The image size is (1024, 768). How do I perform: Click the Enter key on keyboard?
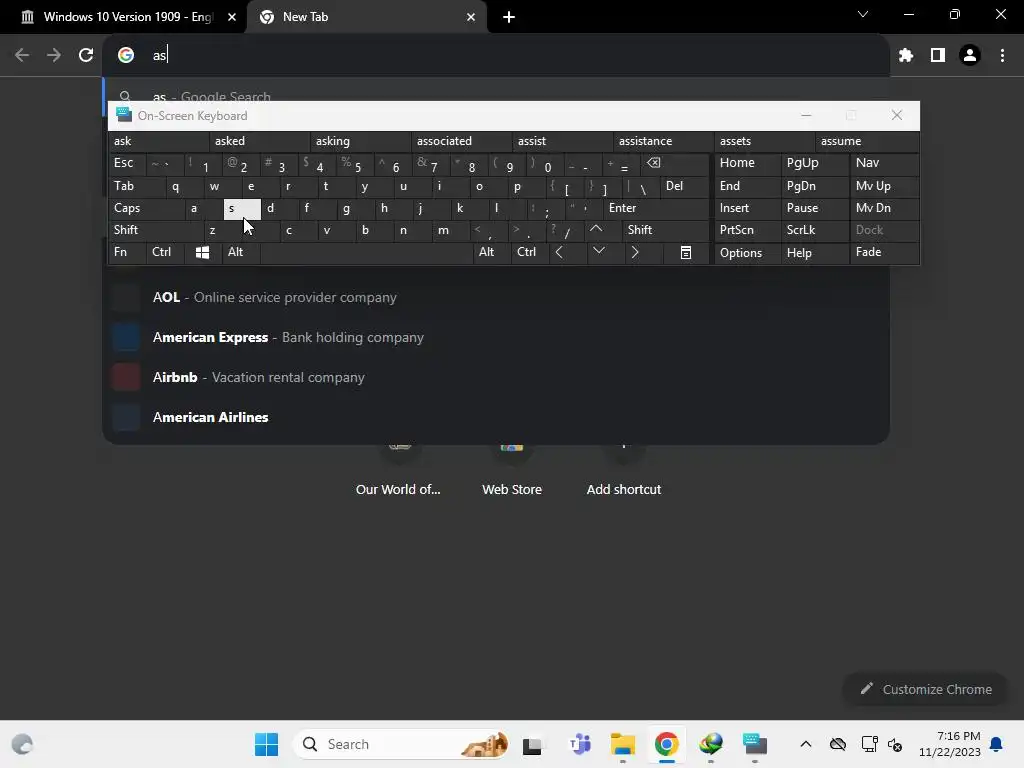656,208
